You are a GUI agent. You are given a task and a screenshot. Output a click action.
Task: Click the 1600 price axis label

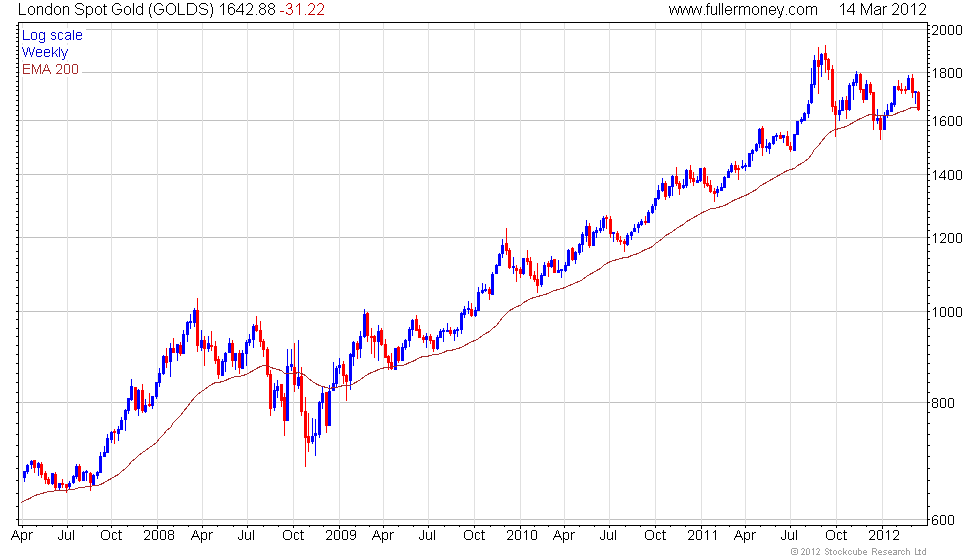946,121
